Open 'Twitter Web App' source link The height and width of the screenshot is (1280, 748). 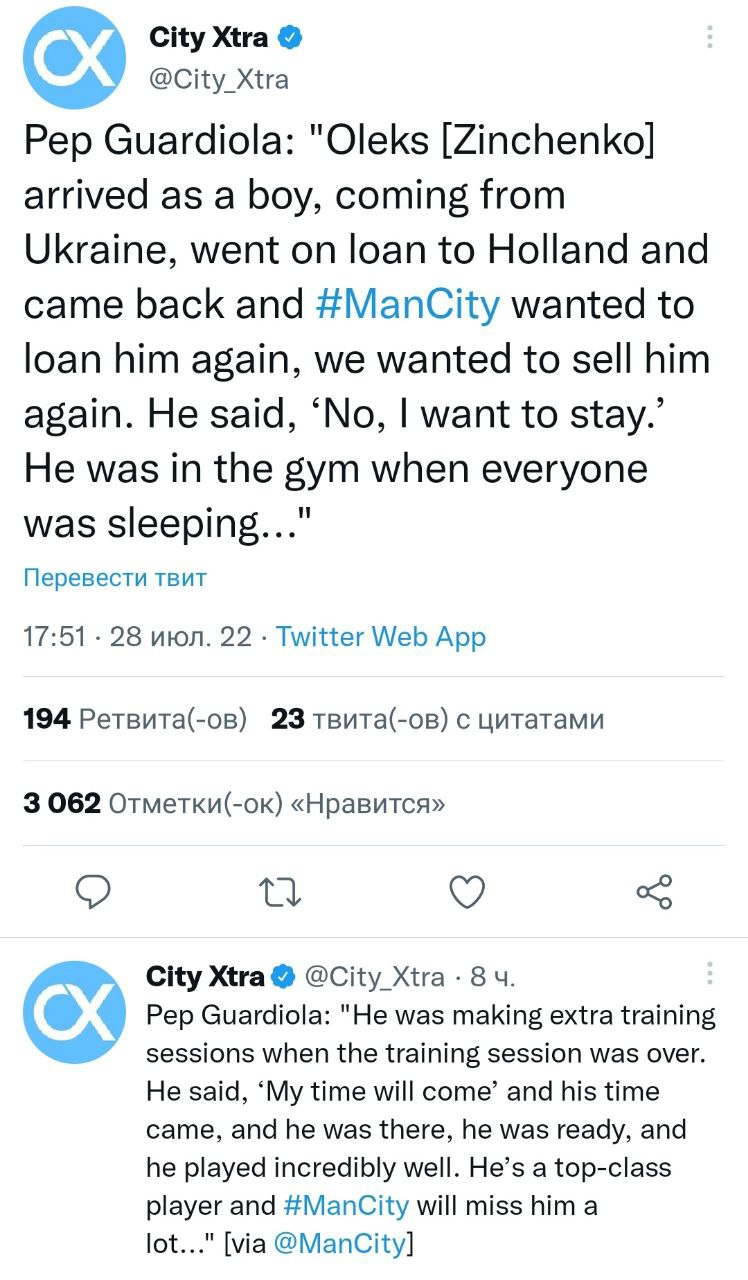[x=380, y=637]
